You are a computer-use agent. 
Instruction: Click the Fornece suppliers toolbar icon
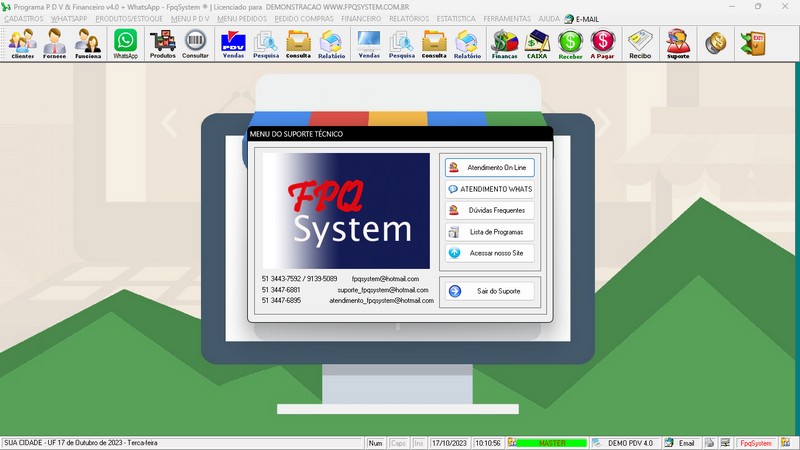(x=55, y=44)
